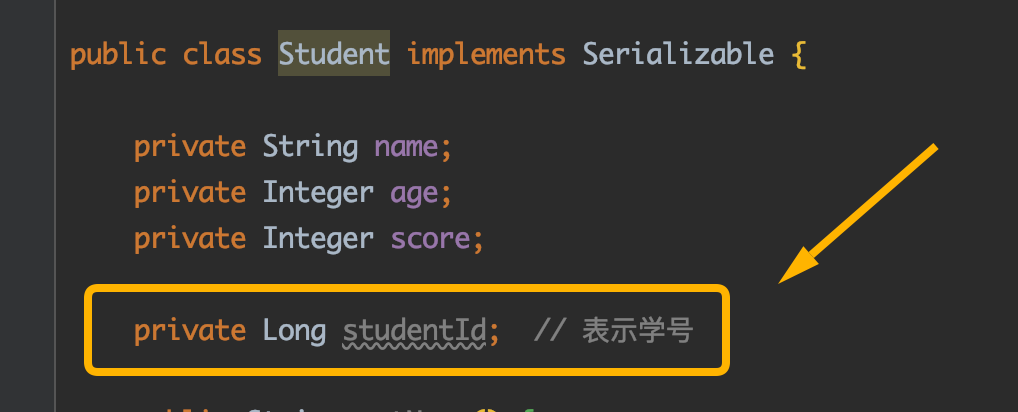Click the underlined studentId field
Viewport: 1018px width, 412px height.
tap(414, 332)
